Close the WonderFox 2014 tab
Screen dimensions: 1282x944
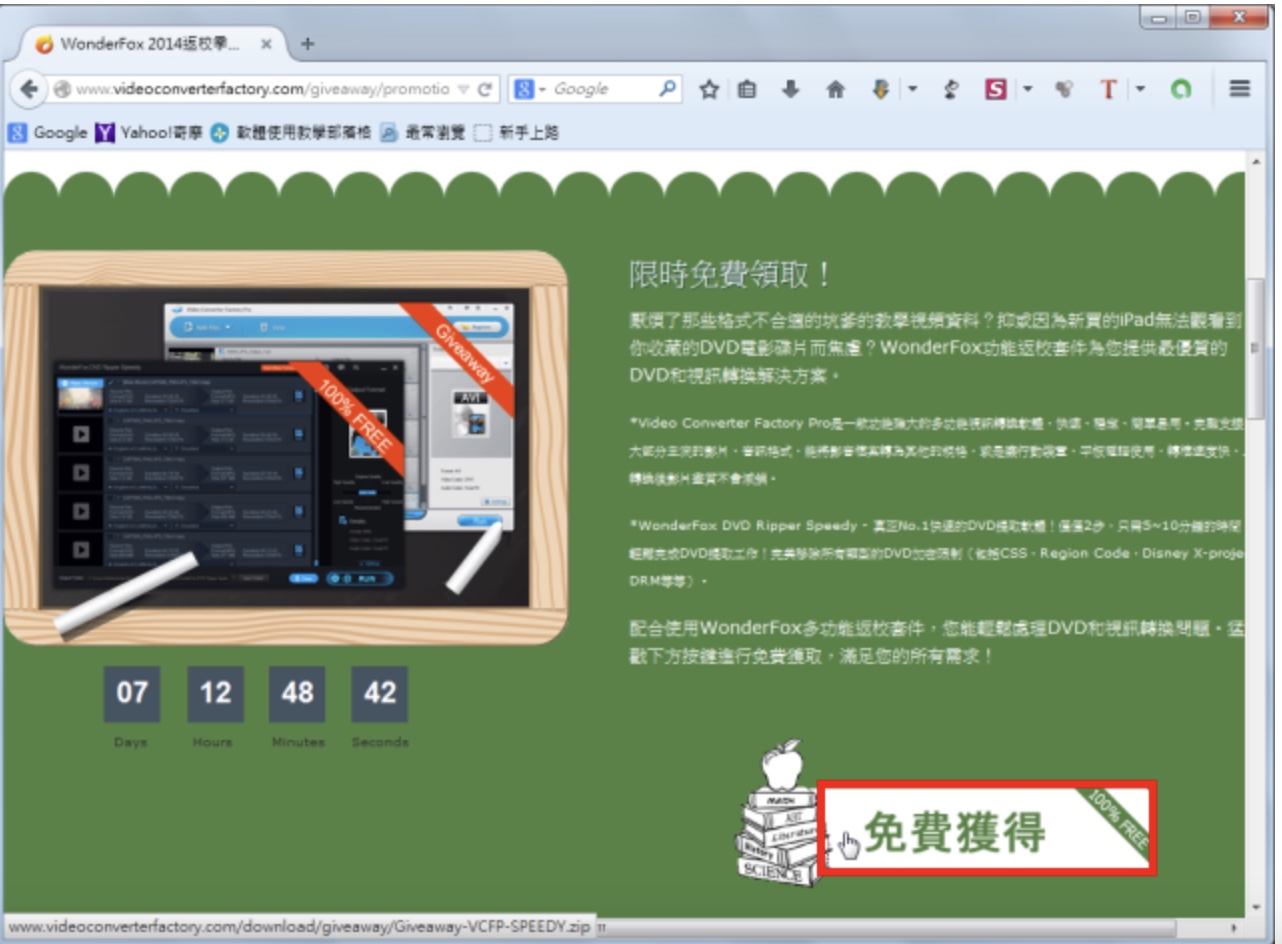pyautogui.click(x=266, y=44)
